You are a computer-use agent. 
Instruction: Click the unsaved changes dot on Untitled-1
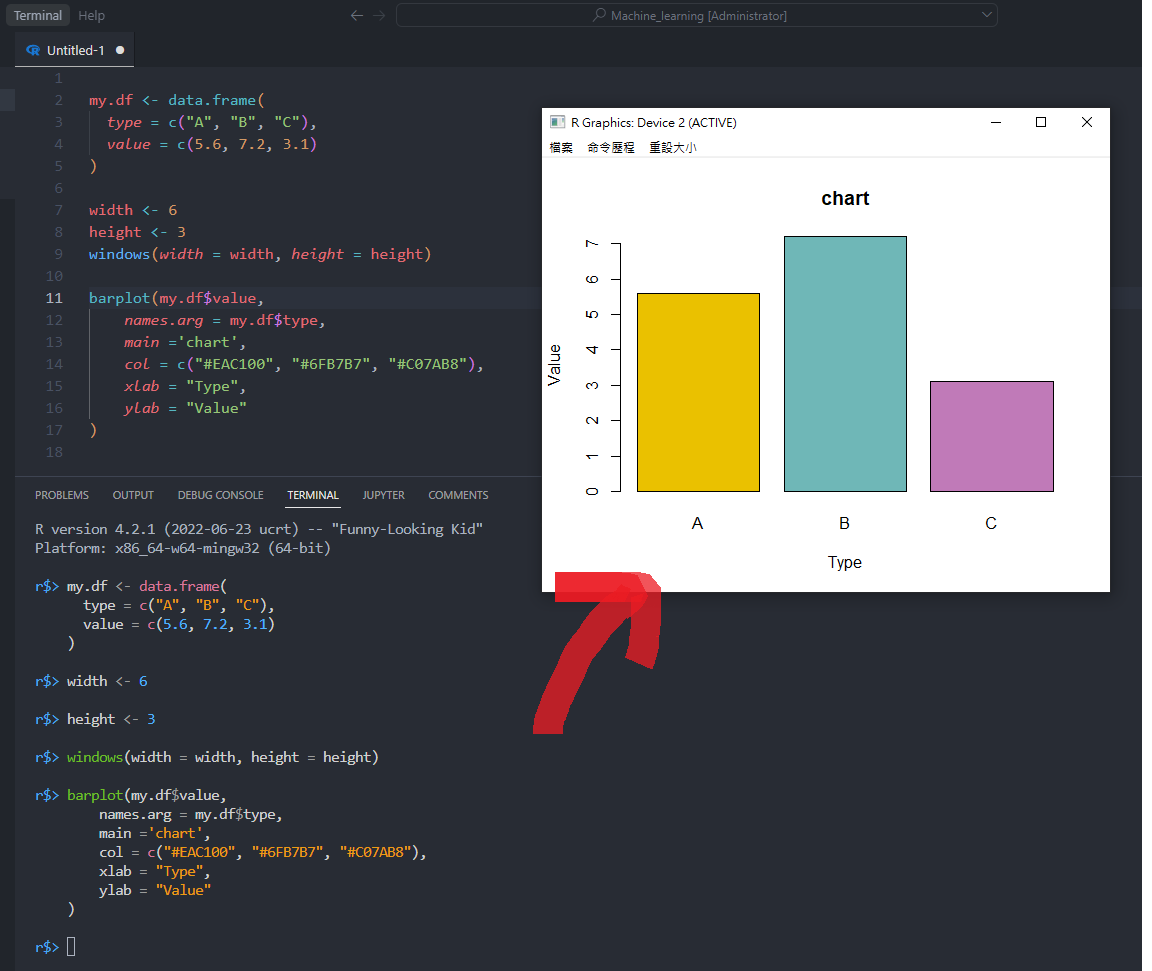pos(118,49)
